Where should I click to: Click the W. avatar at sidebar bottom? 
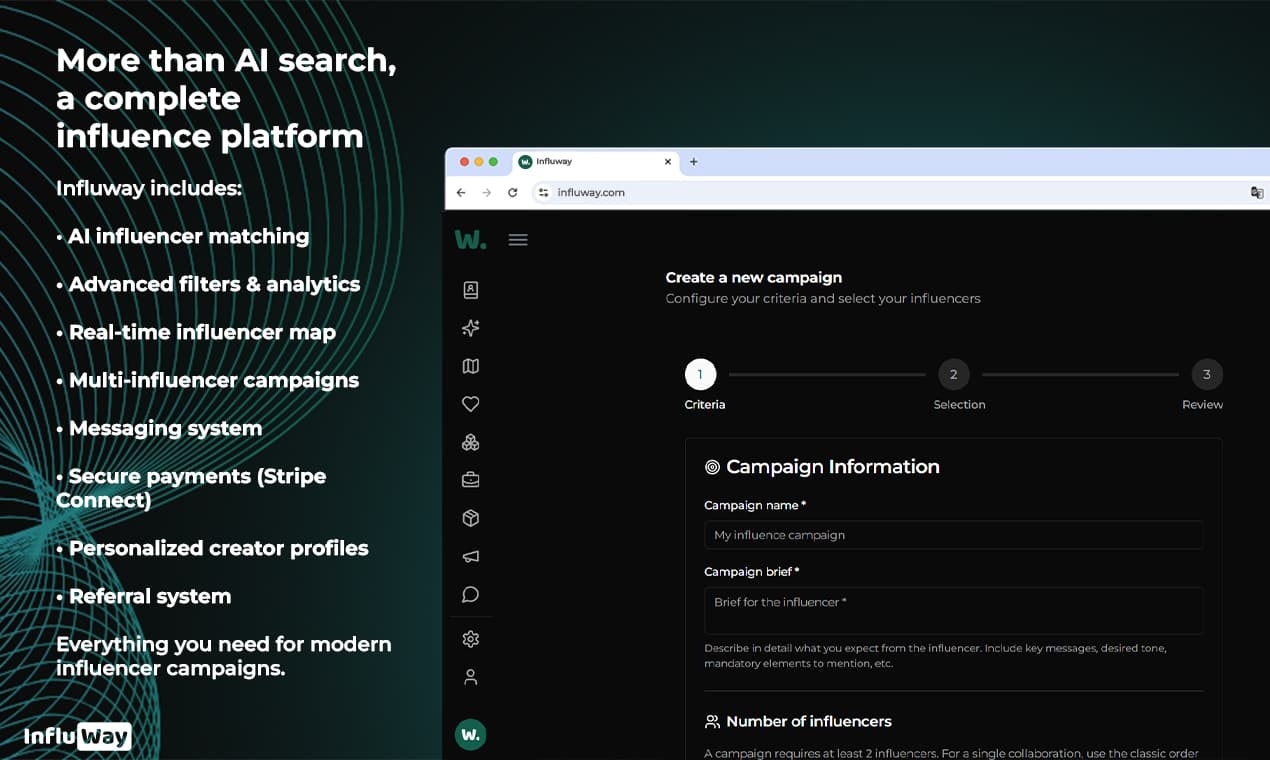click(471, 735)
